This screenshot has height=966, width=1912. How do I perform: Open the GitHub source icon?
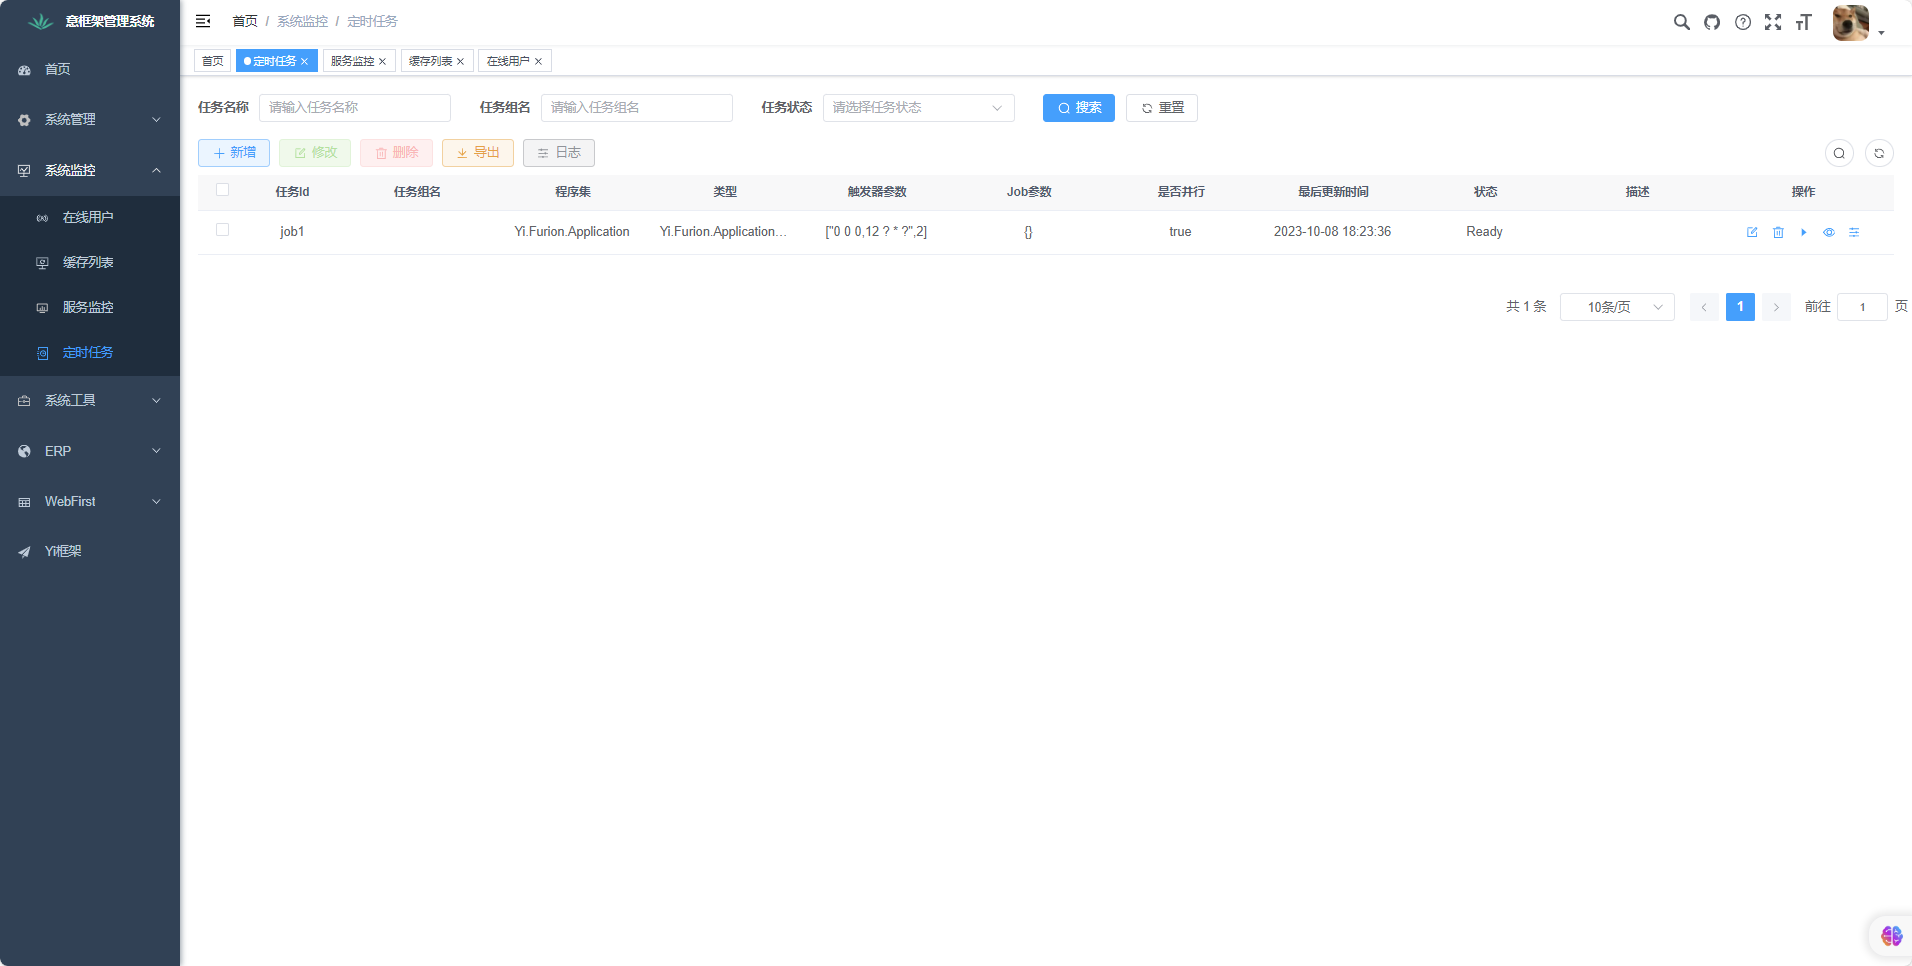click(x=1712, y=22)
